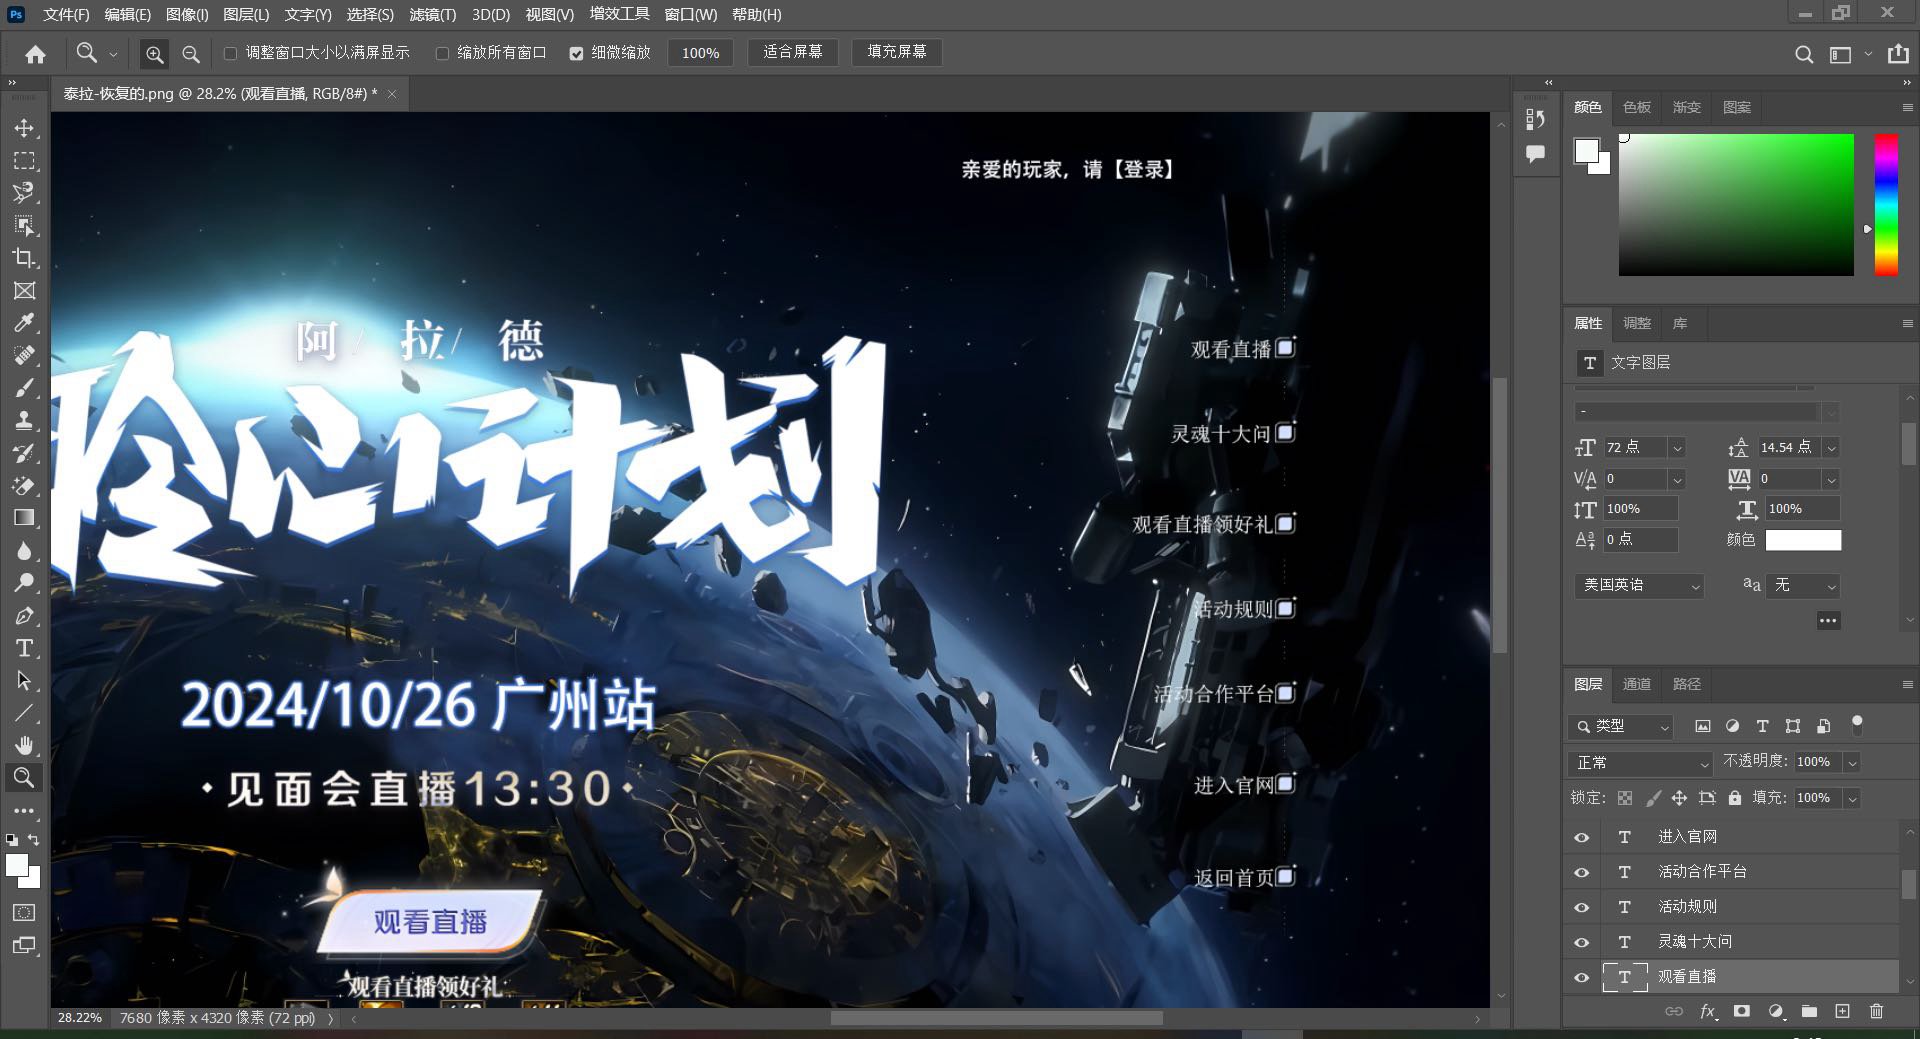Screen dimensions: 1920x1039
Task: Select the Spot Healing Brush tool
Action: 24,356
